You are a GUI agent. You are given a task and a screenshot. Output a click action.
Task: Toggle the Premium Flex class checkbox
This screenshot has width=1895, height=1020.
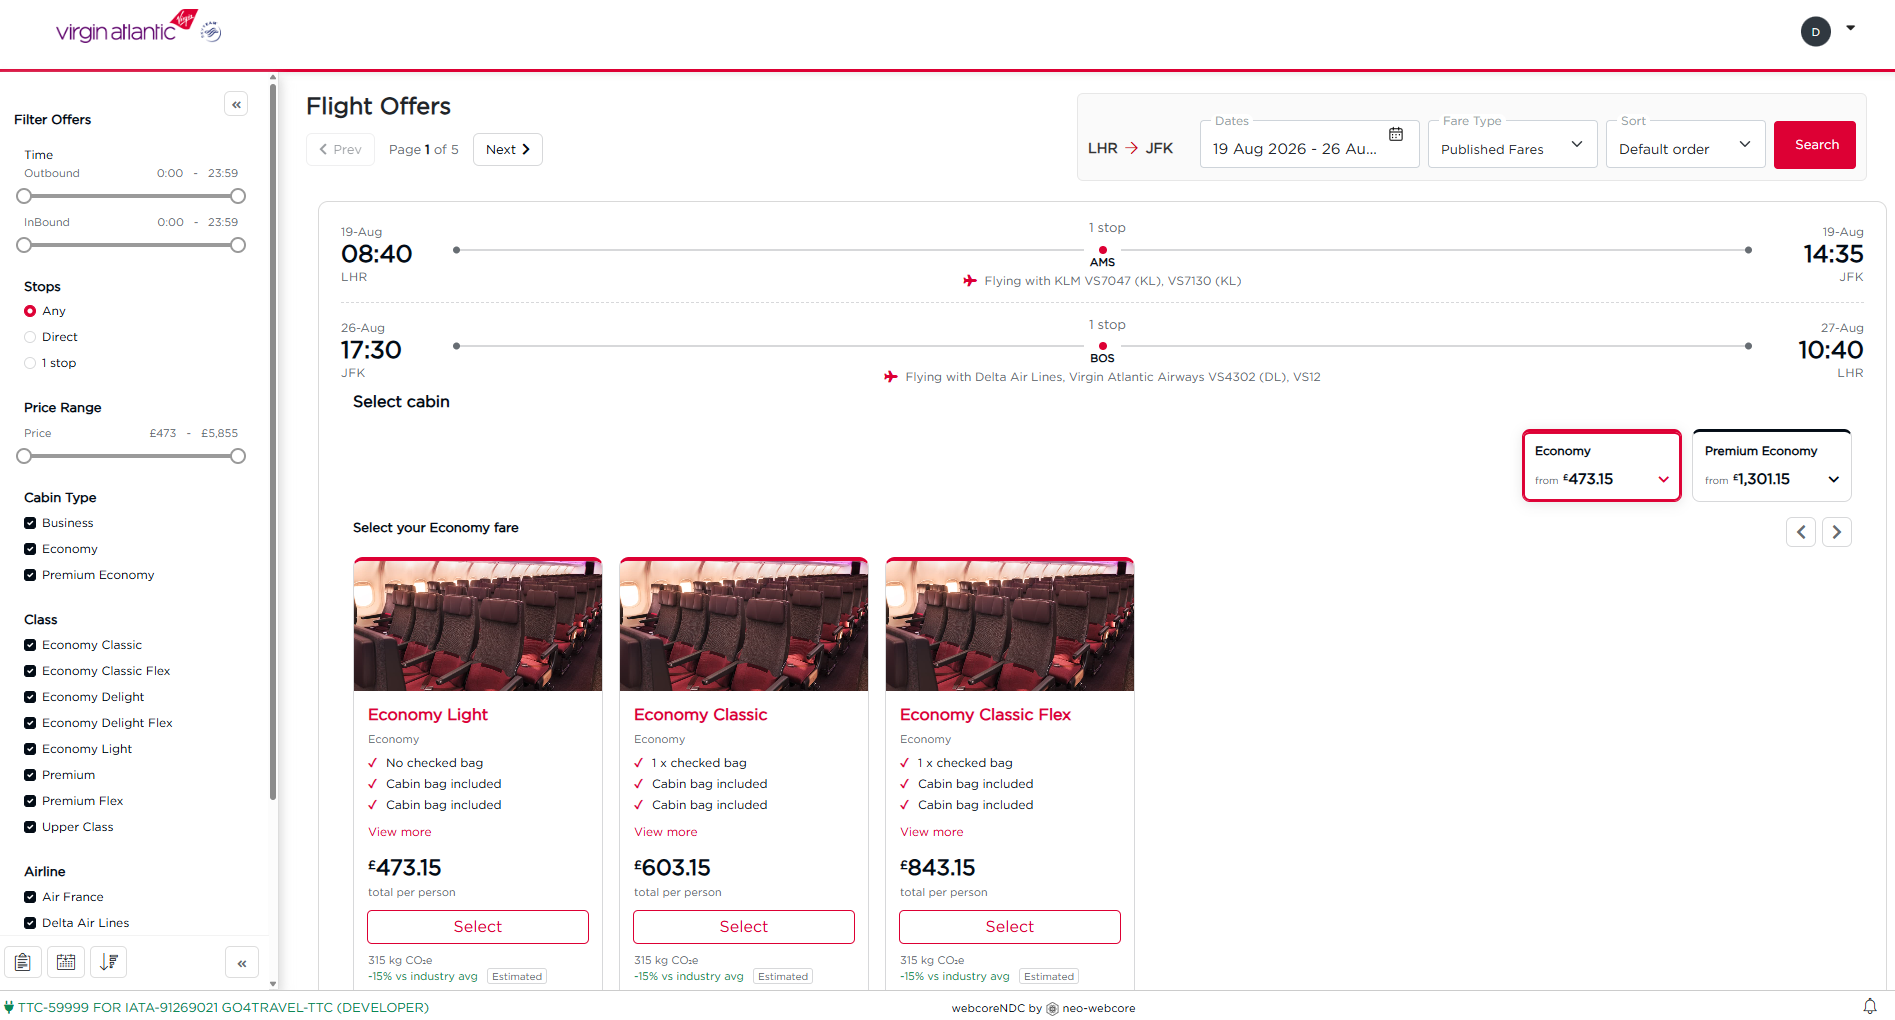coord(30,801)
